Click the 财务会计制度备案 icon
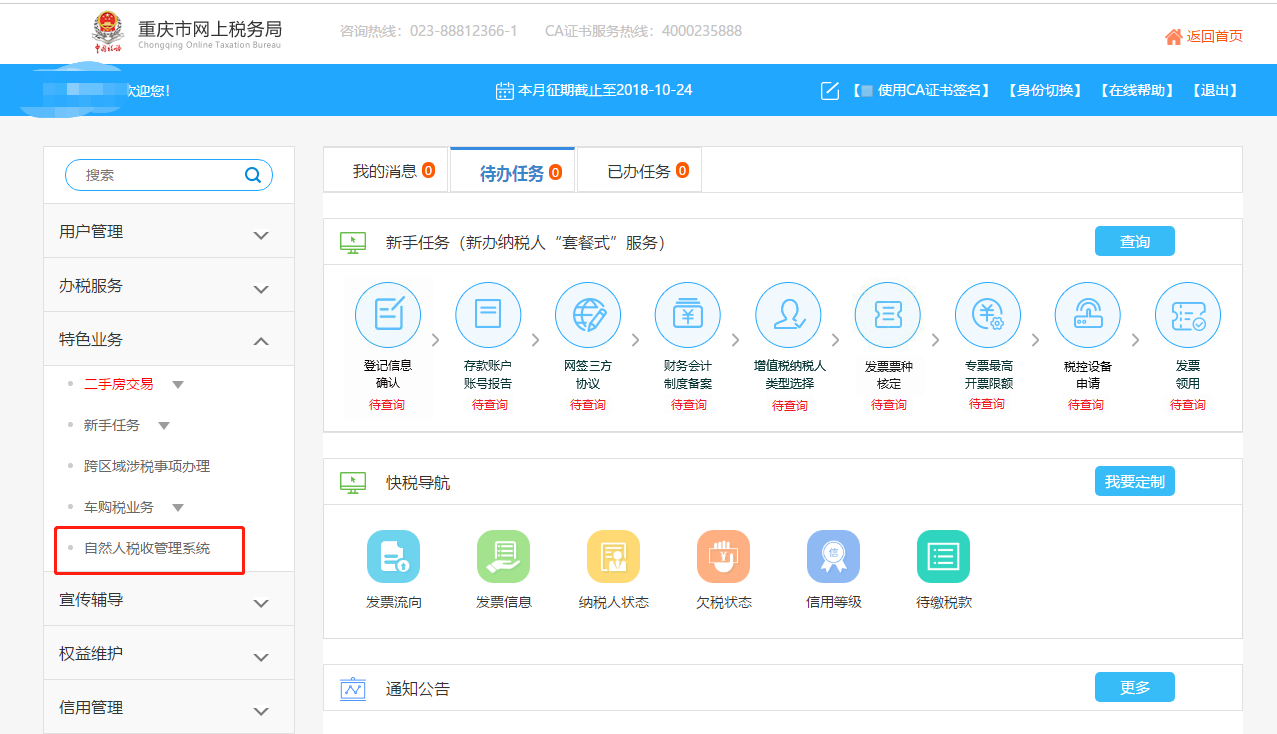The height and width of the screenshot is (734, 1277). coord(688,314)
